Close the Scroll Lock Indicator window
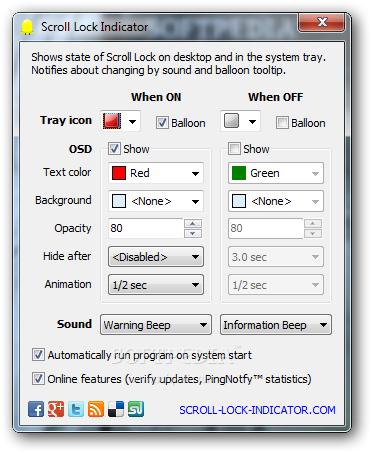 (x=321, y=23)
